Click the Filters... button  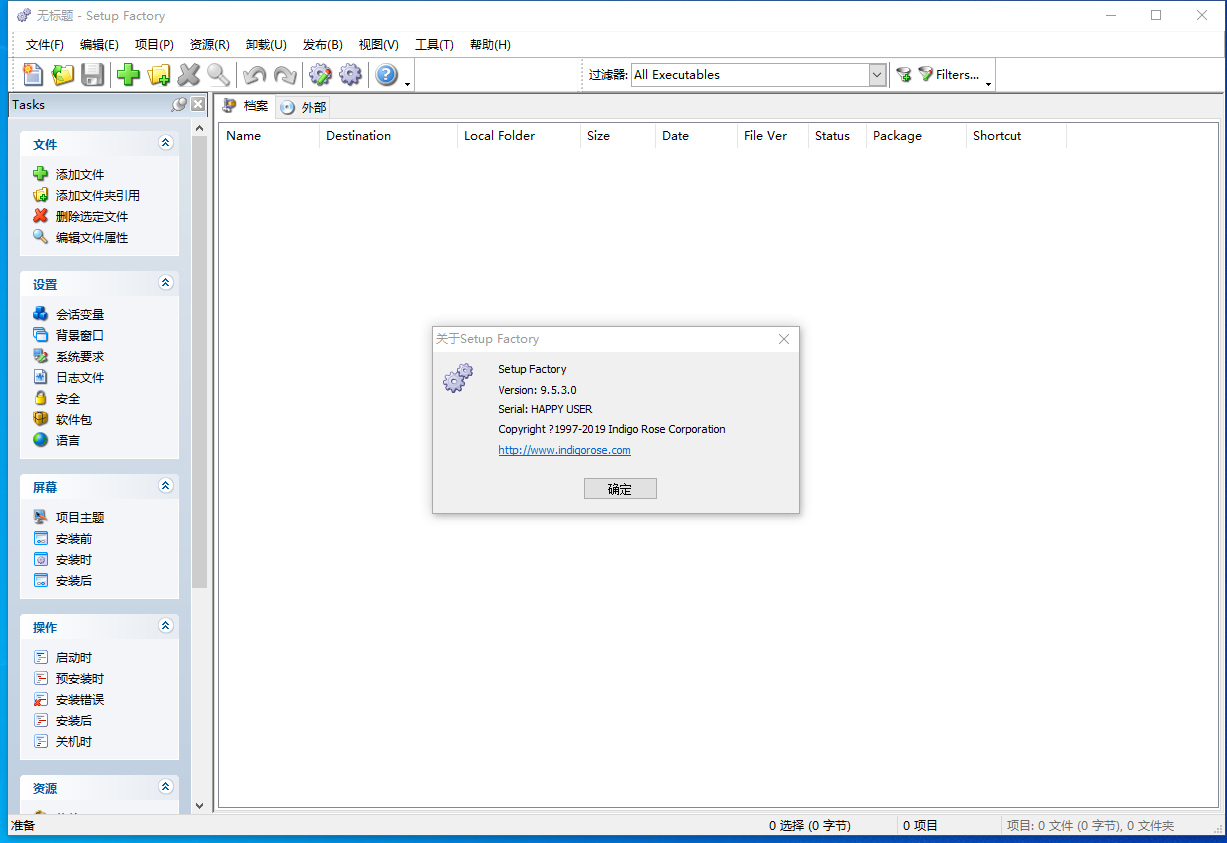(949, 75)
